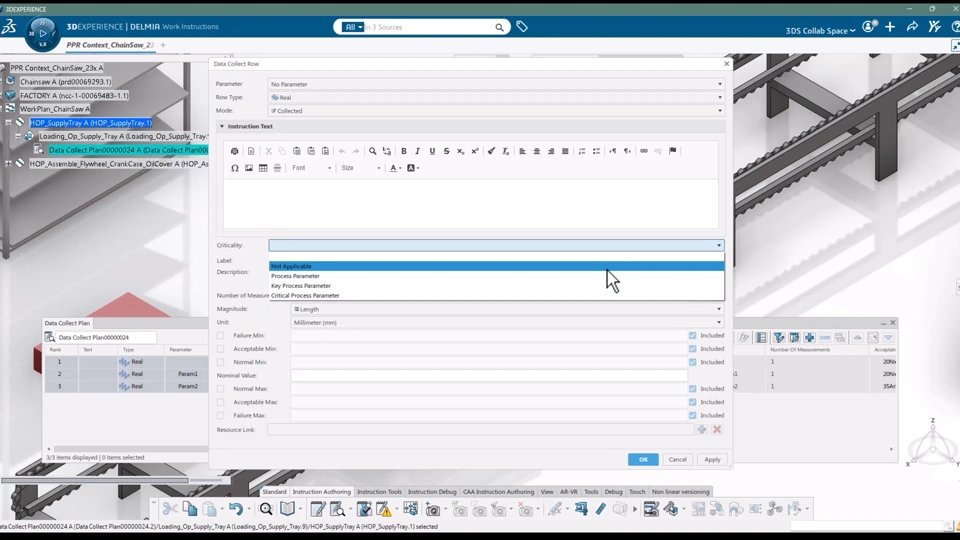Click the red delete Resource Link icon
Image resolution: width=960 pixels, height=540 pixels.
click(717, 430)
